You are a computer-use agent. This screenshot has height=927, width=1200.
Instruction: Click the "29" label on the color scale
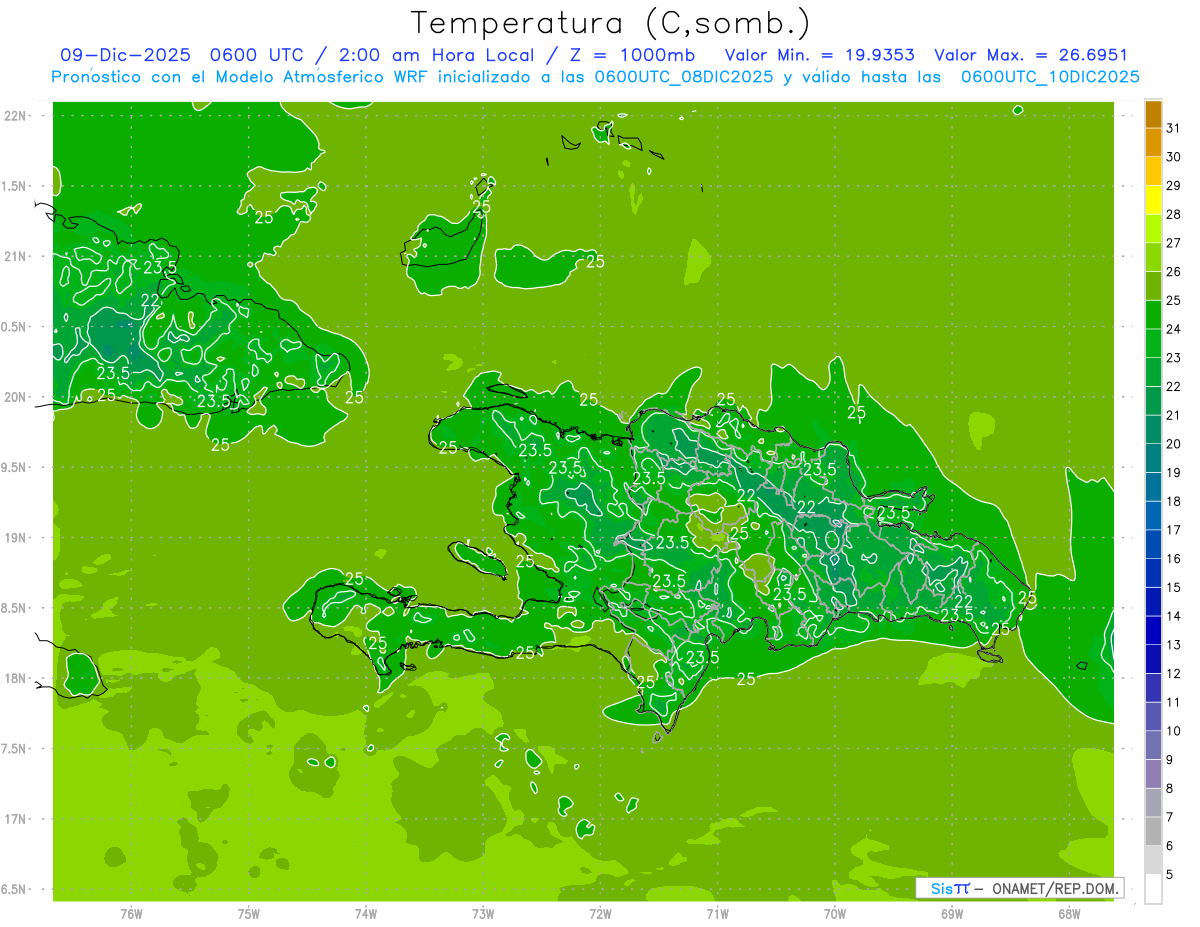coord(1173,185)
